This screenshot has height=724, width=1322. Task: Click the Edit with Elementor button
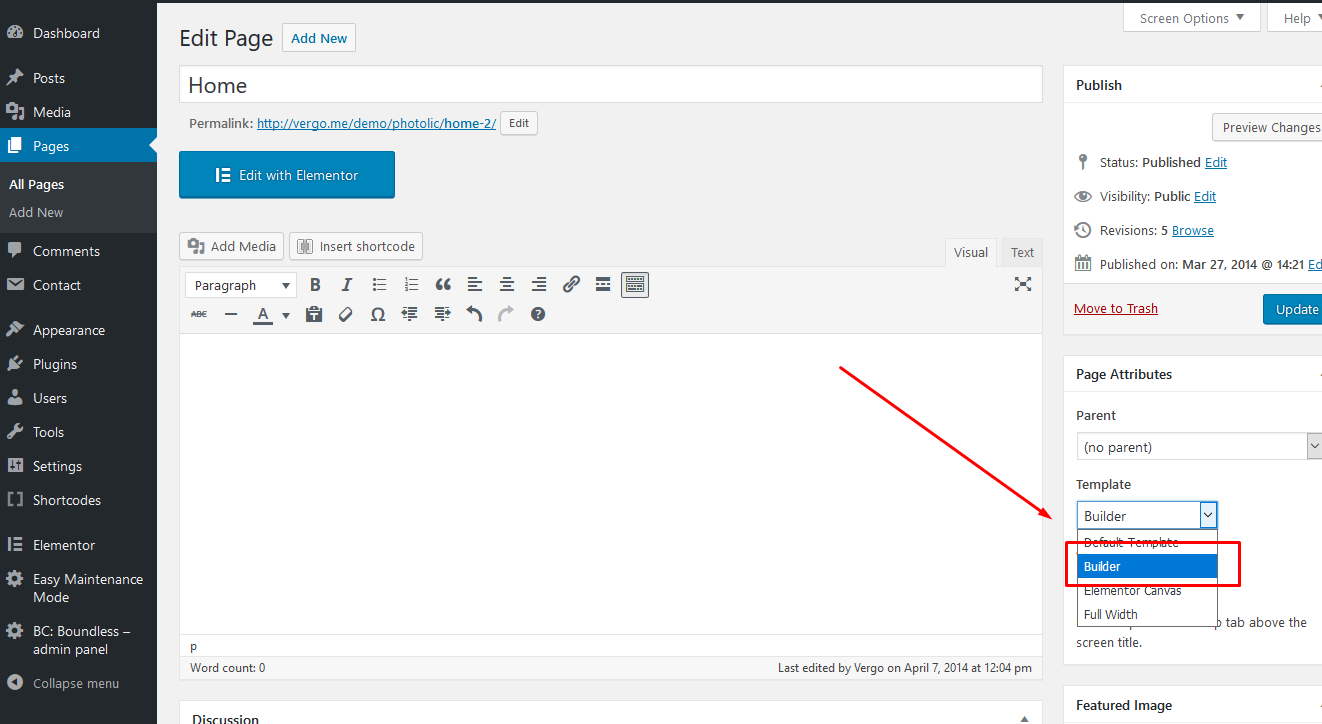287,175
